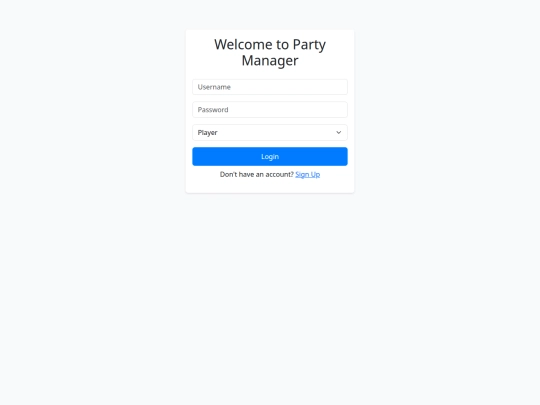Click the blank page background below the card
540x405 pixels.
[270, 293]
